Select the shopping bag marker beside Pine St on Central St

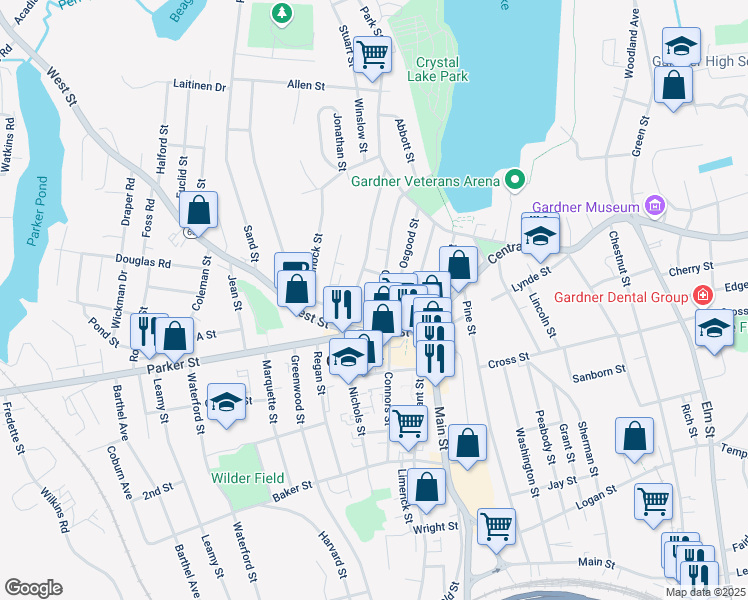point(458,266)
